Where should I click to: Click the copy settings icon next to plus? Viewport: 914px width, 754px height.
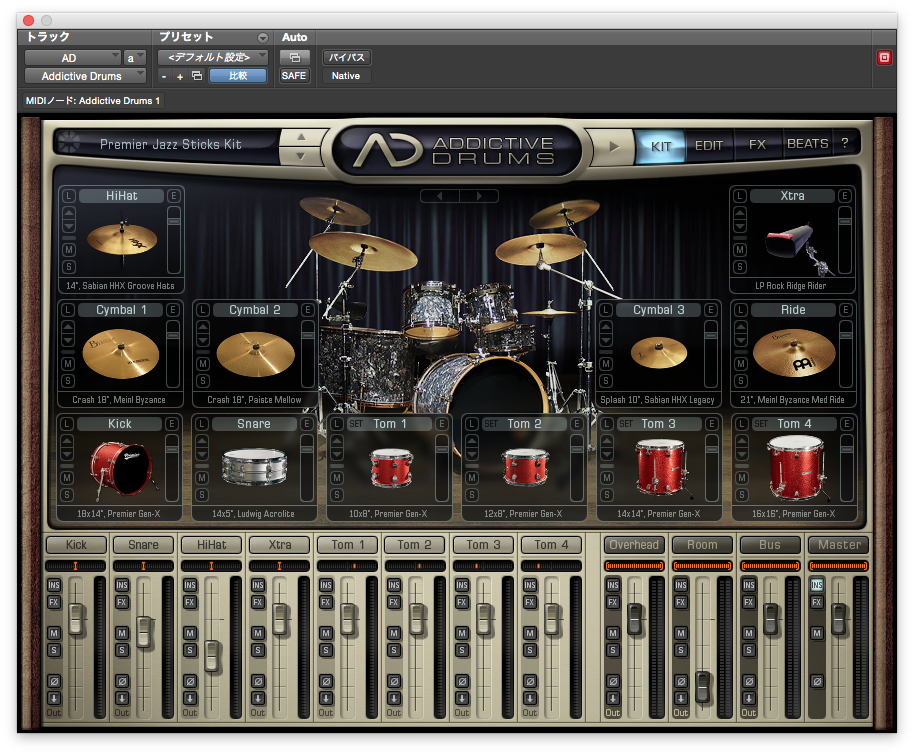pyautogui.click(x=197, y=76)
